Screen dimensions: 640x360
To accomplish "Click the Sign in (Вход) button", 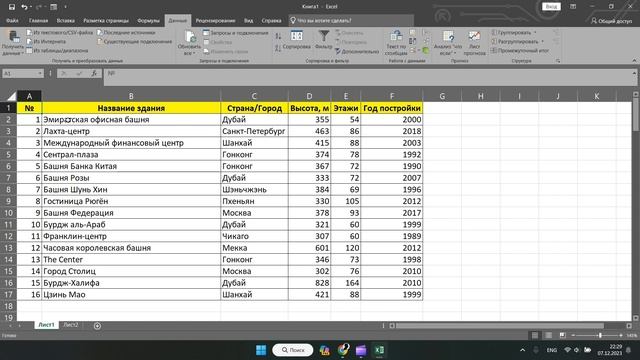I will (551, 7).
